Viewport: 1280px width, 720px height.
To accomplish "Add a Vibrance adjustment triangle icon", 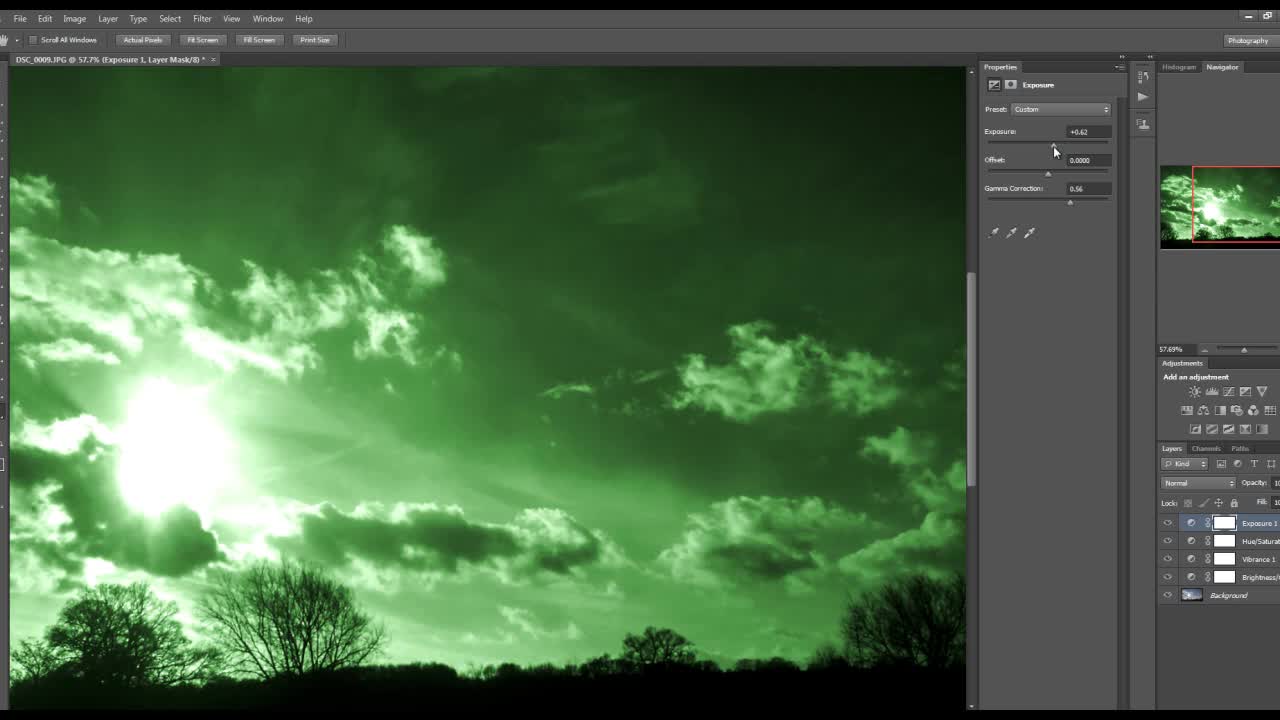I will [1262, 391].
